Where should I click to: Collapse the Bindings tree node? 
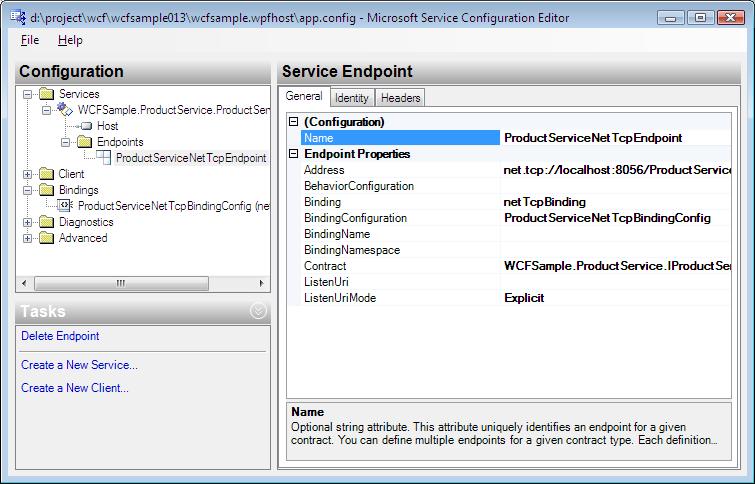[x=27, y=190]
